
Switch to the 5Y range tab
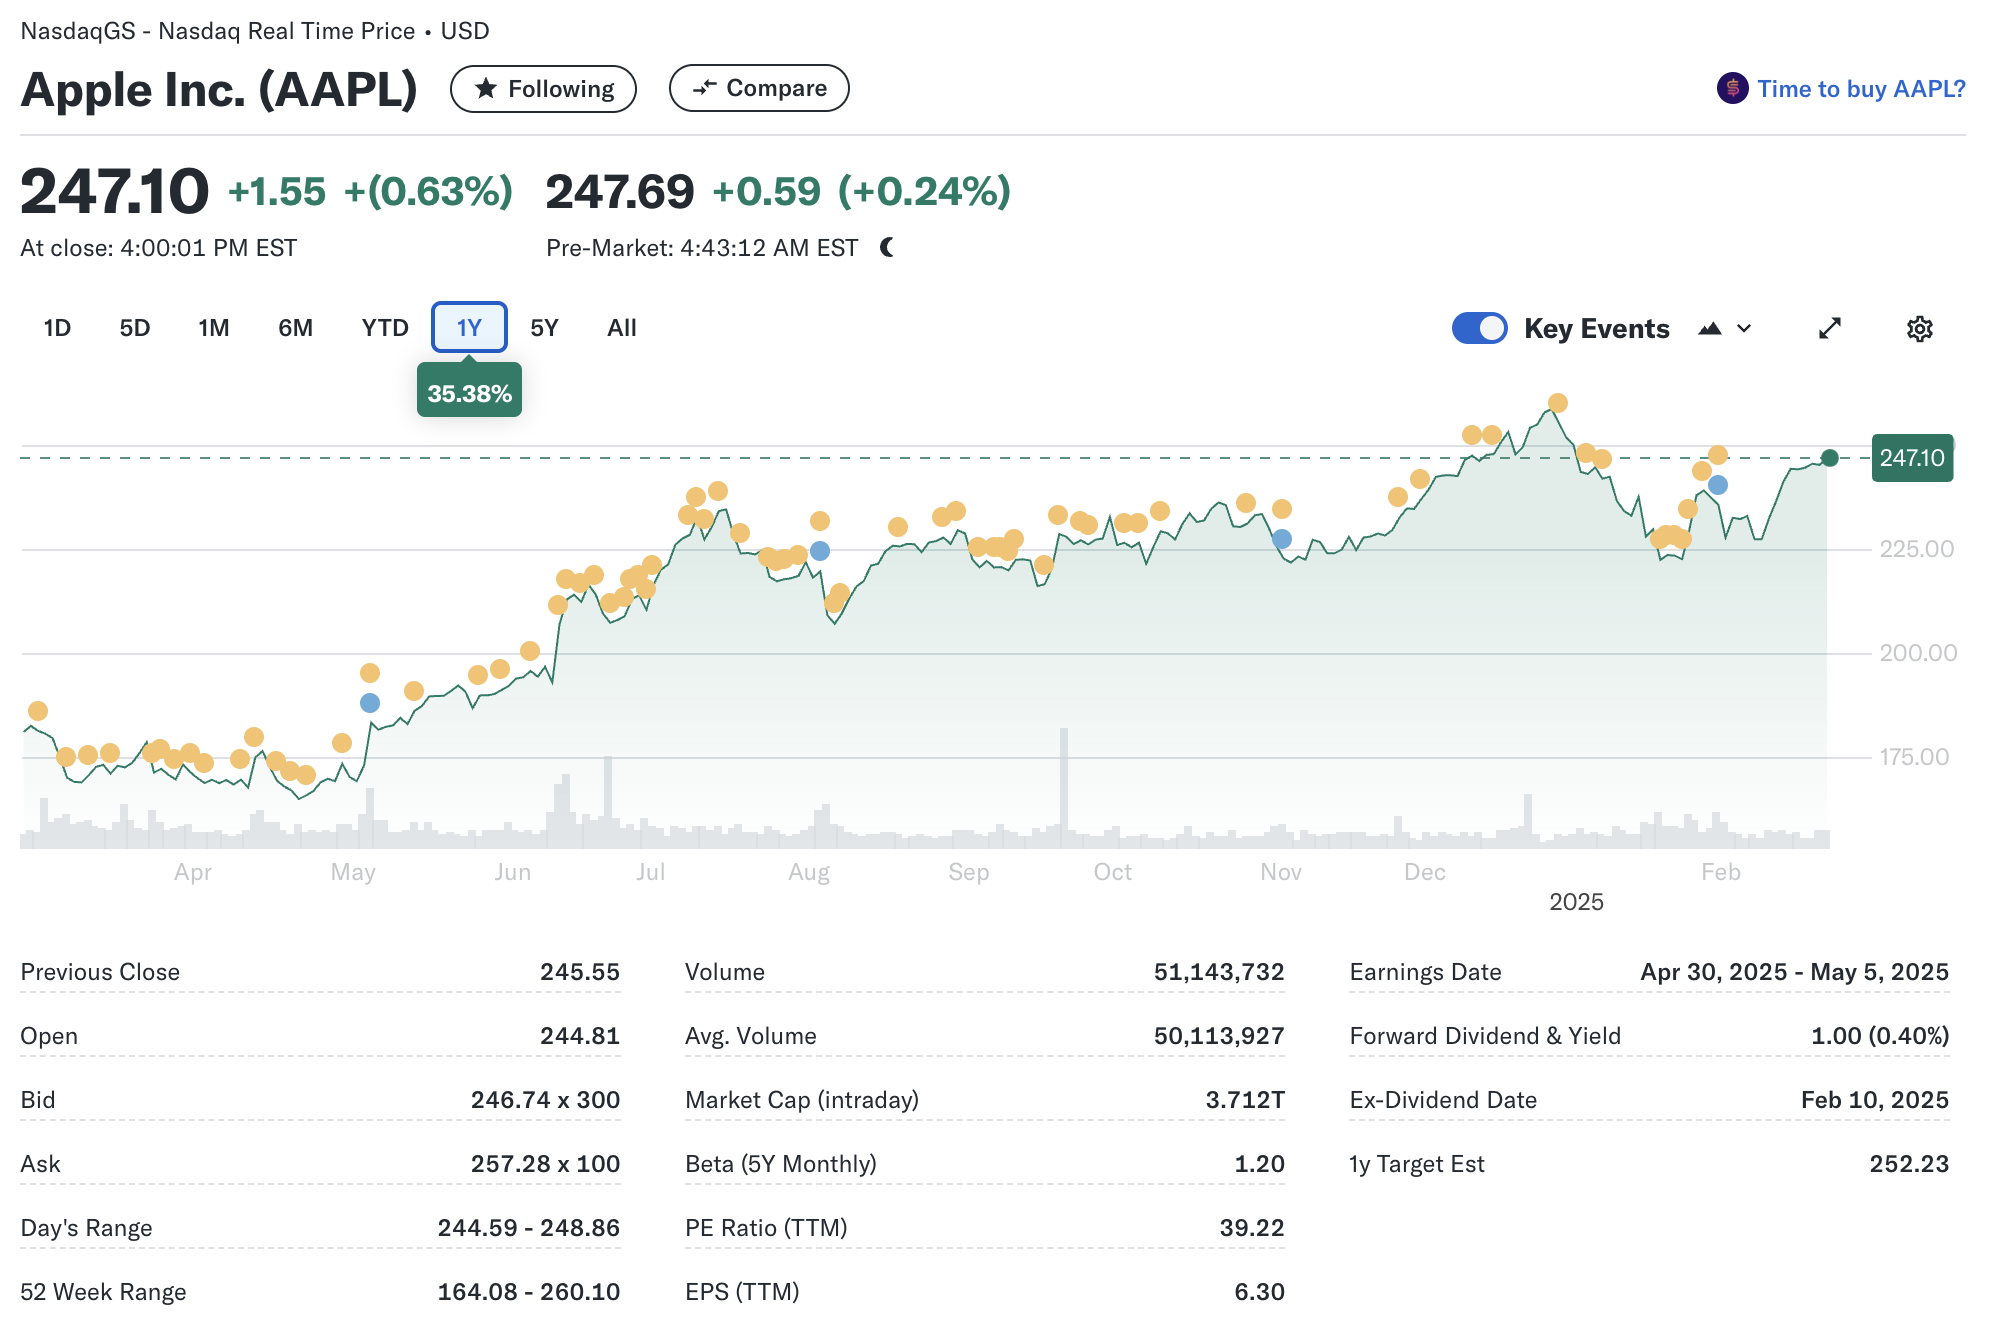click(x=544, y=328)
